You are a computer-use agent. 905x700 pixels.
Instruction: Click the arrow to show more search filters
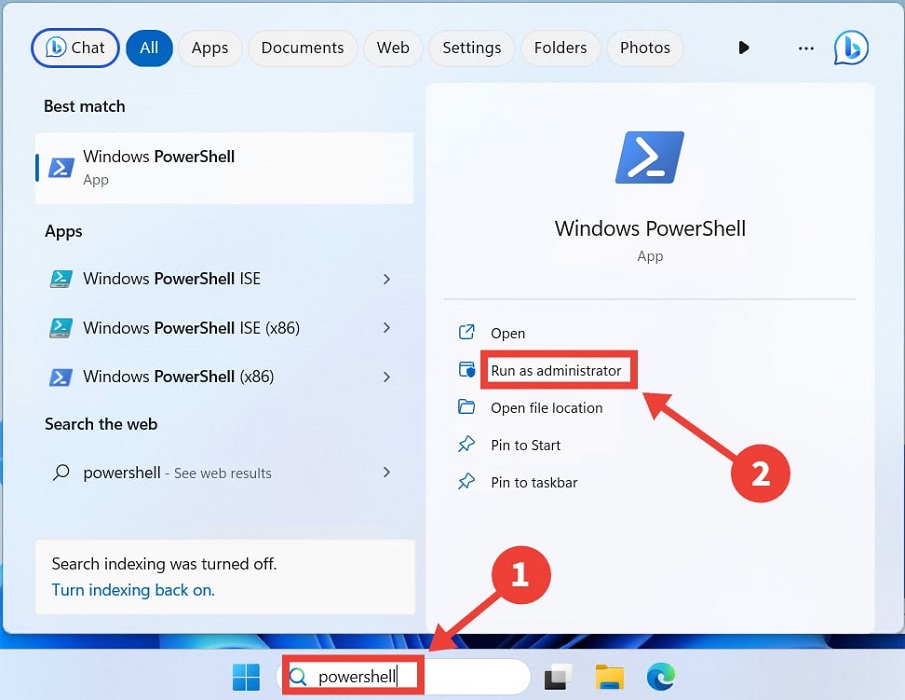743,47
